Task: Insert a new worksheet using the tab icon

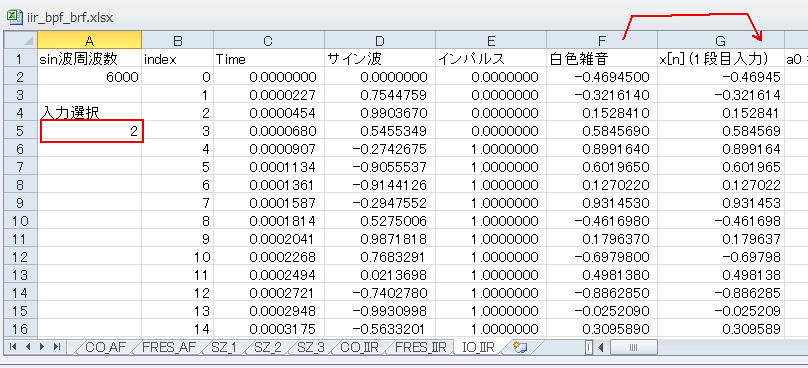Action: [520, 347]
